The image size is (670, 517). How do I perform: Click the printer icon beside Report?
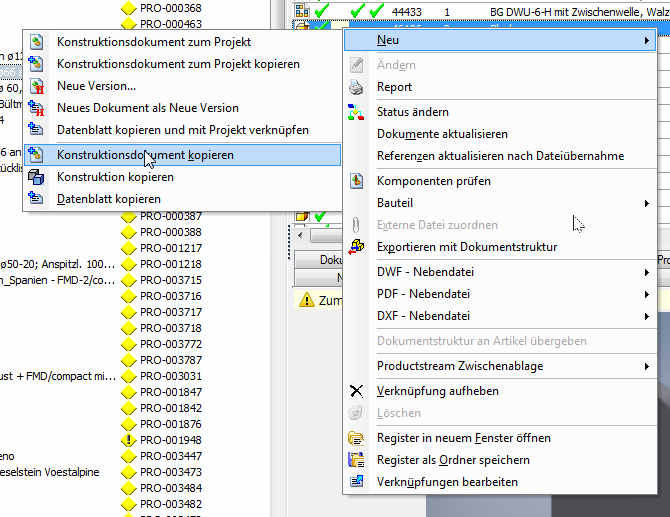(x=357, y=87)
